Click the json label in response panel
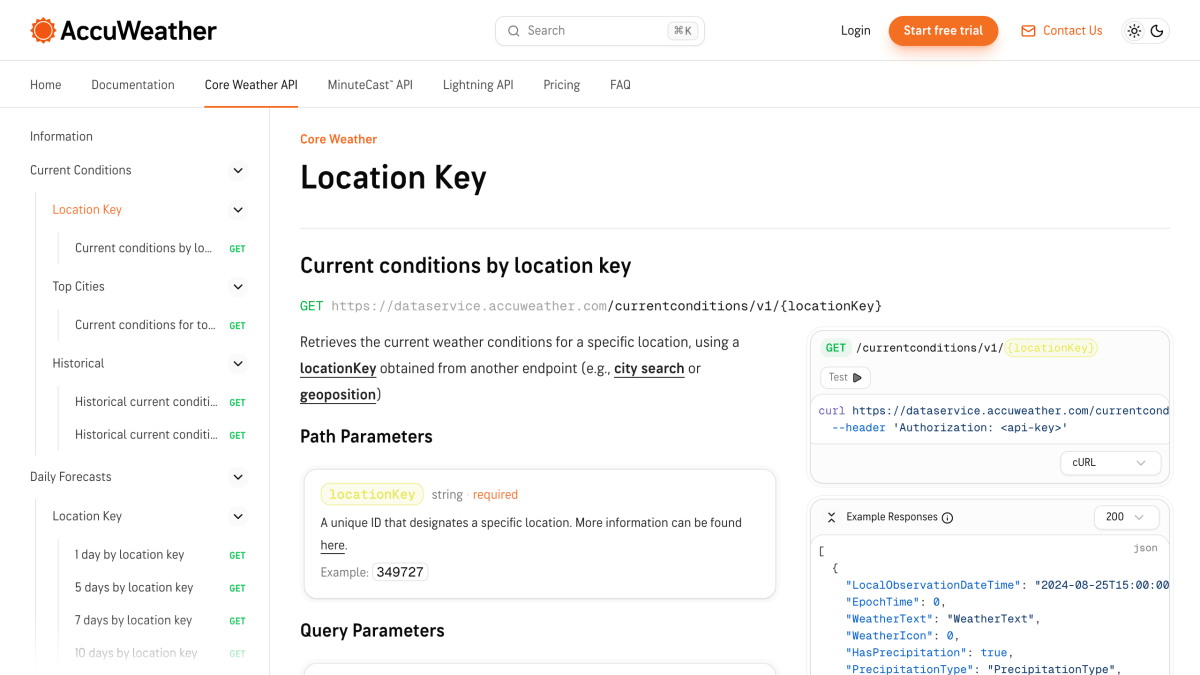The height and width of the screenshot is (675, 1200). pyautogui.click(x=1145, y=548)
